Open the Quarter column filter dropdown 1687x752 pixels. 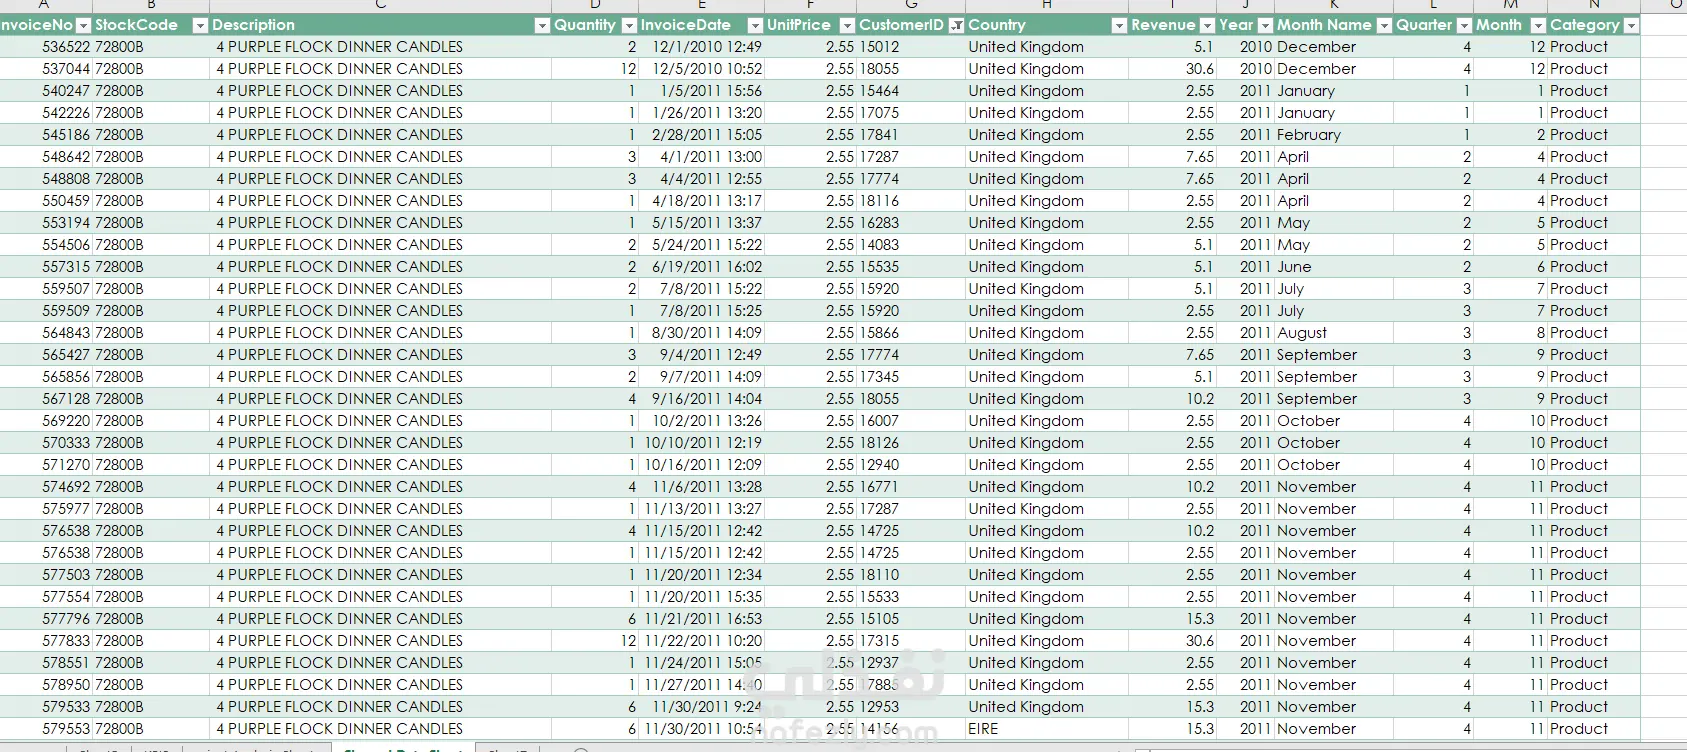point(1464,25)
